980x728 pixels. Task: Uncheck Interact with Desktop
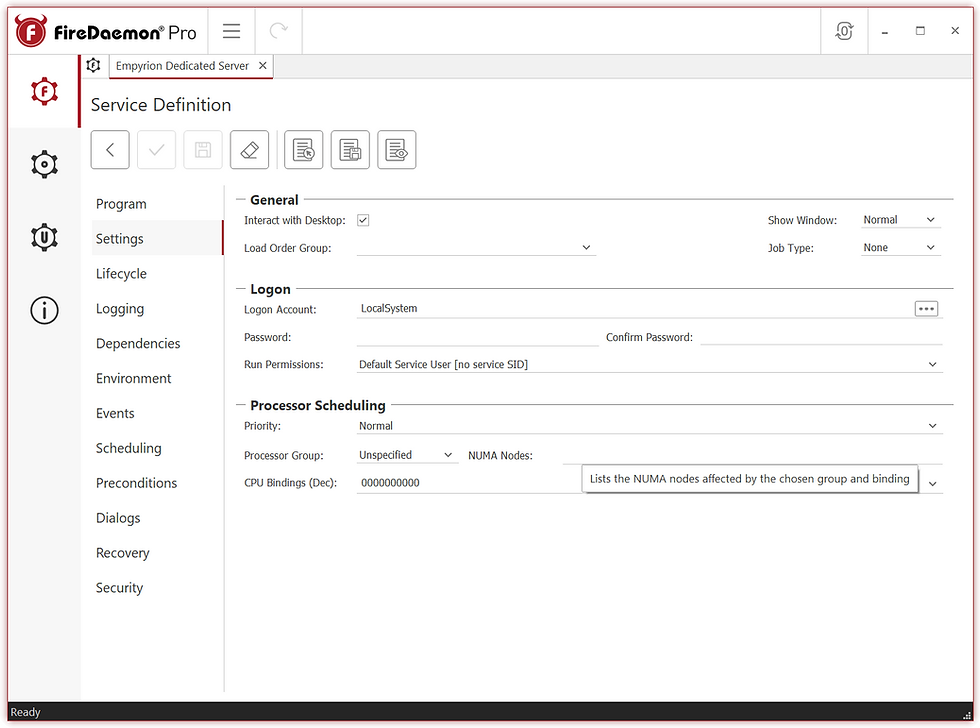[363, 219]
